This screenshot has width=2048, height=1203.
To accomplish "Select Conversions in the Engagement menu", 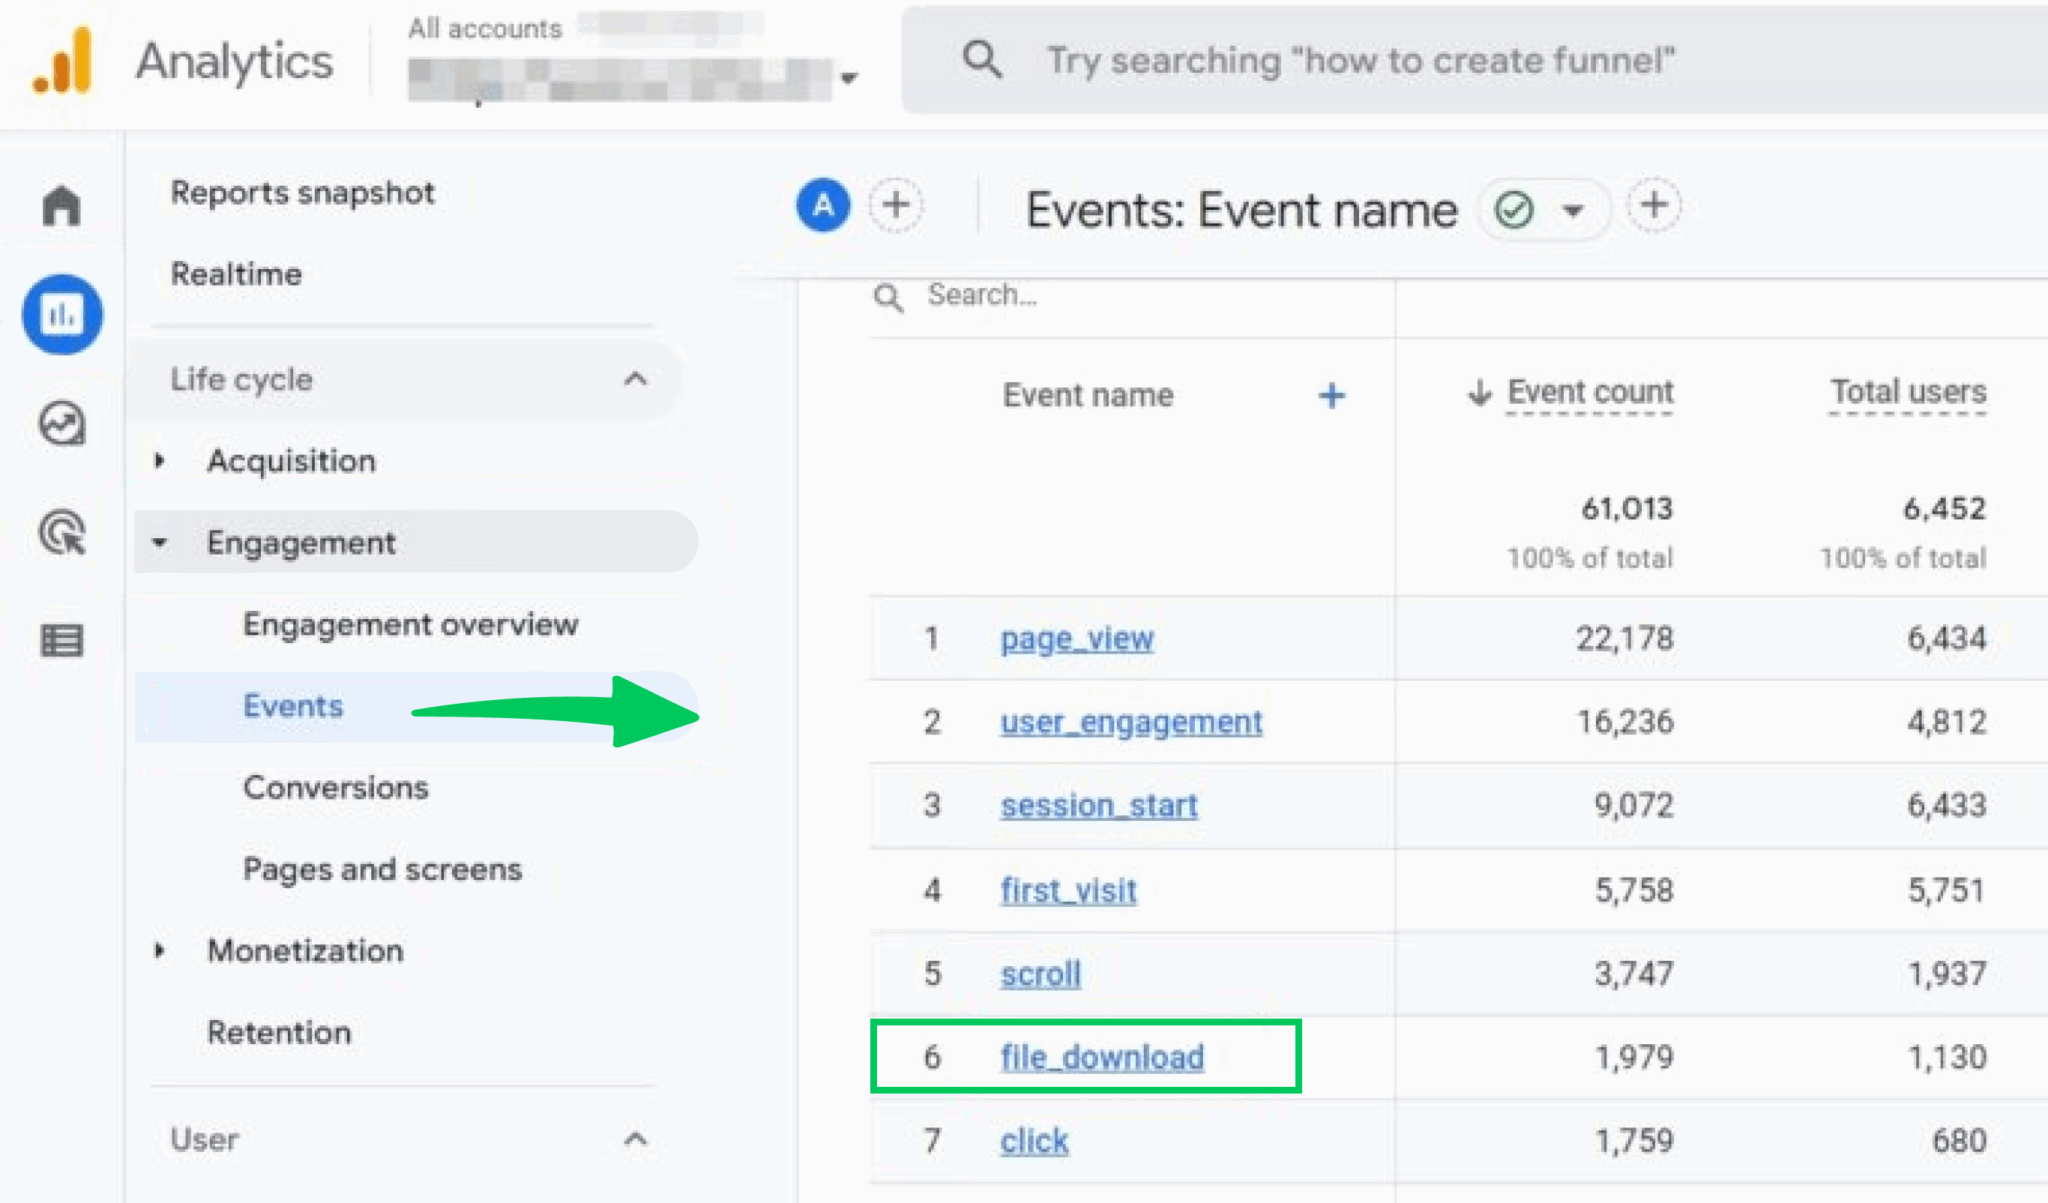I will point(335,787).
